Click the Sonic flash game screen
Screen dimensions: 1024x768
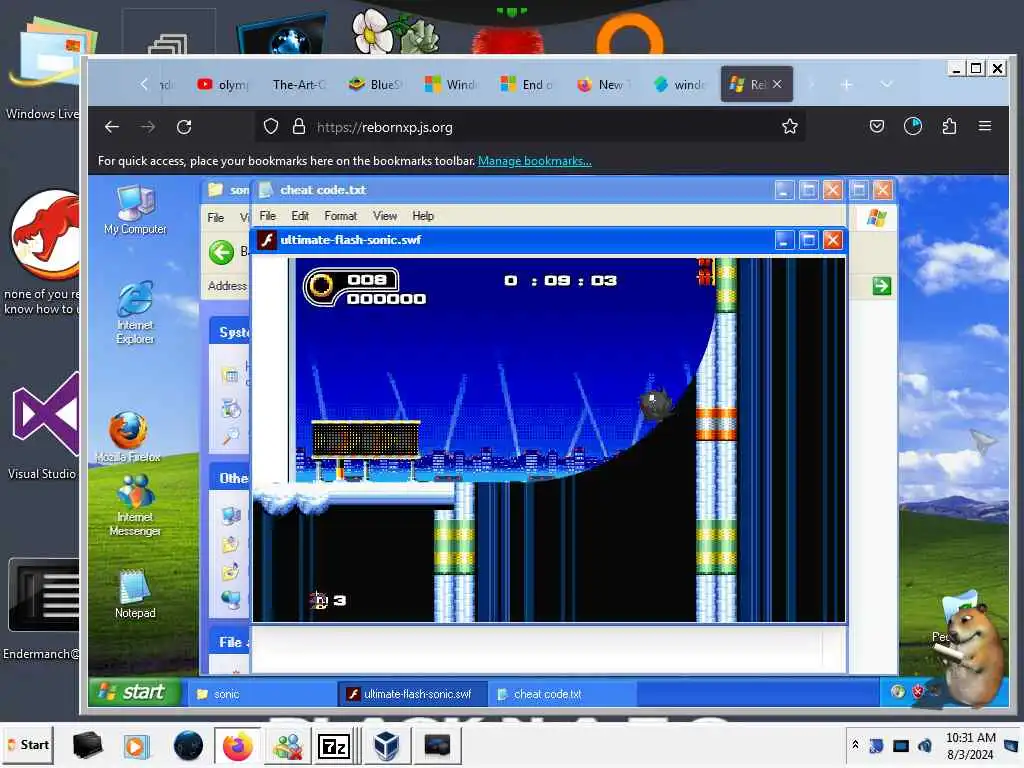[549, 439]
